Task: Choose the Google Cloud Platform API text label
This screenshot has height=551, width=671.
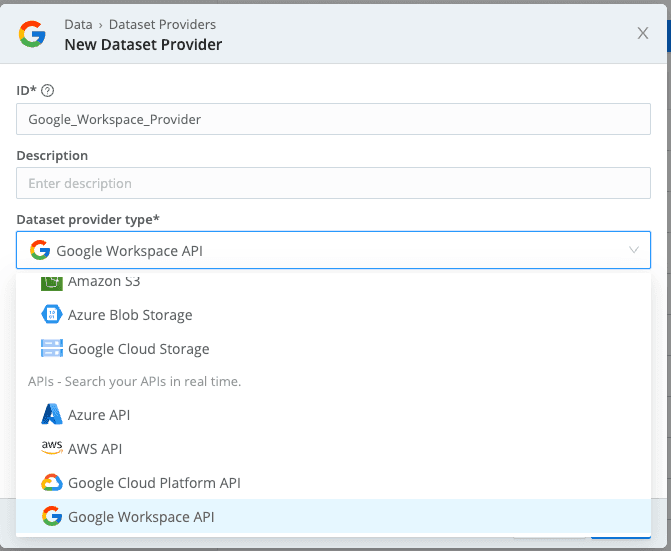Action: point(154,483)
